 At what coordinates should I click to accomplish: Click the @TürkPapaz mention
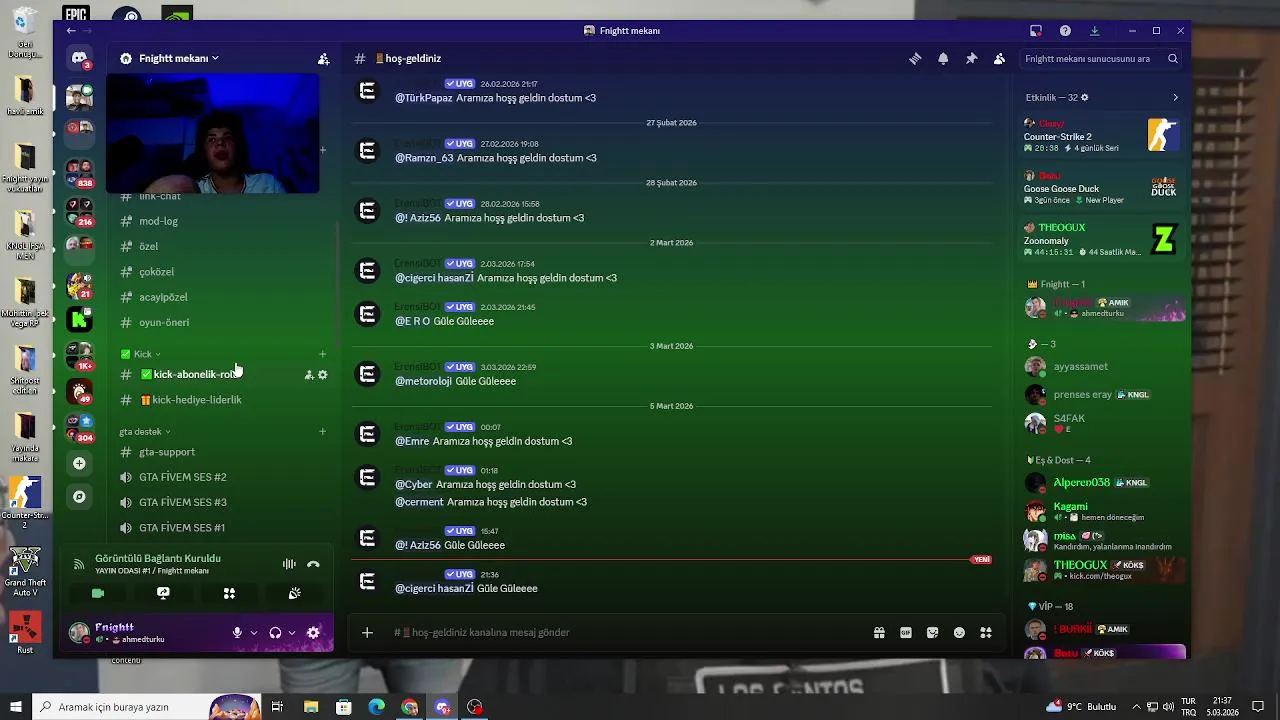point(424,98)
